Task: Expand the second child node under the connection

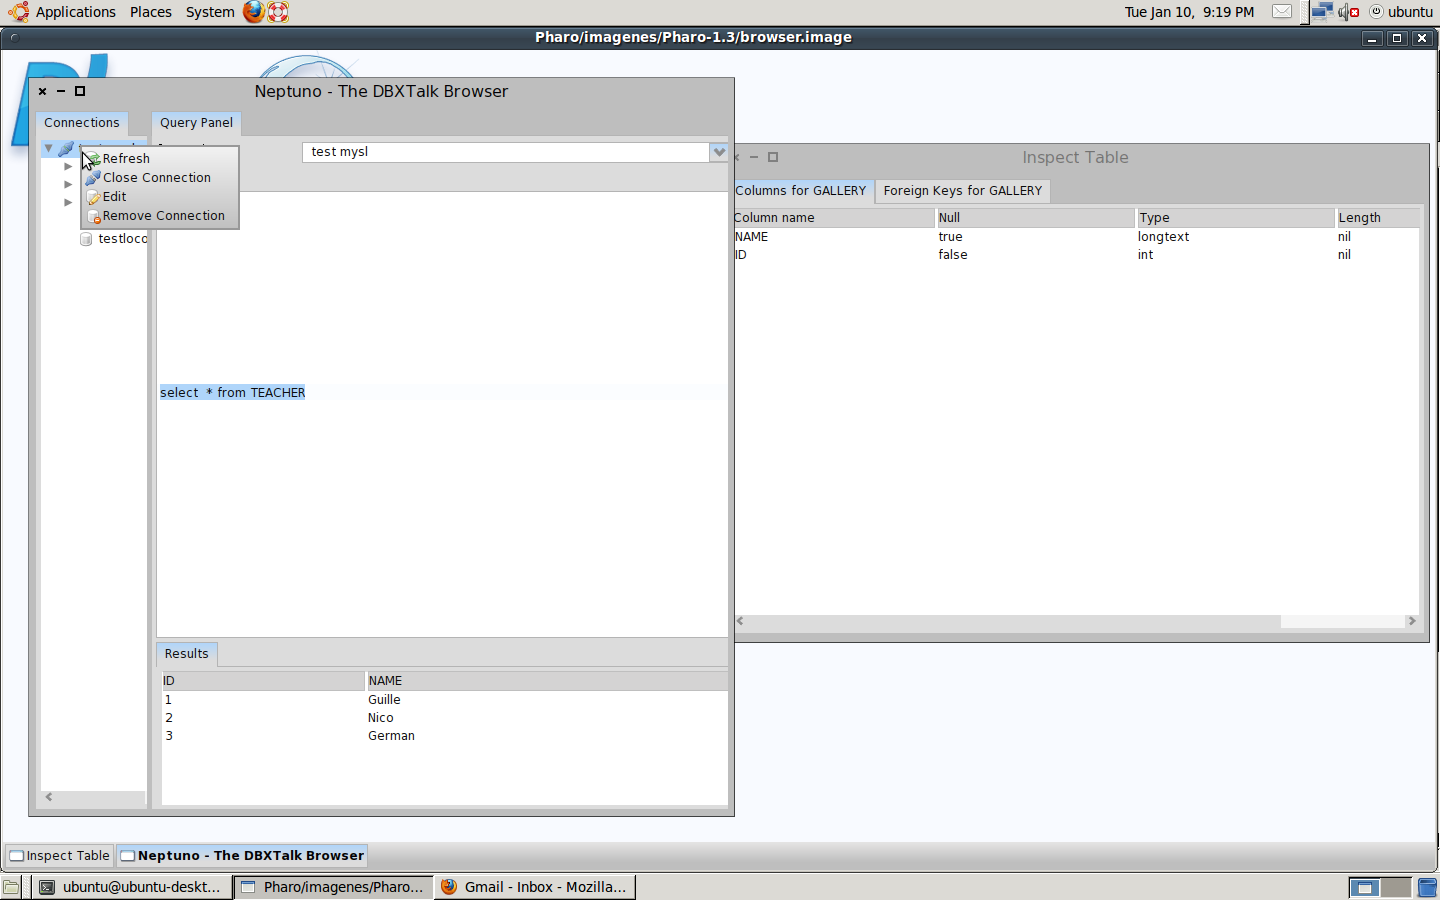Action: pos(68,184)
